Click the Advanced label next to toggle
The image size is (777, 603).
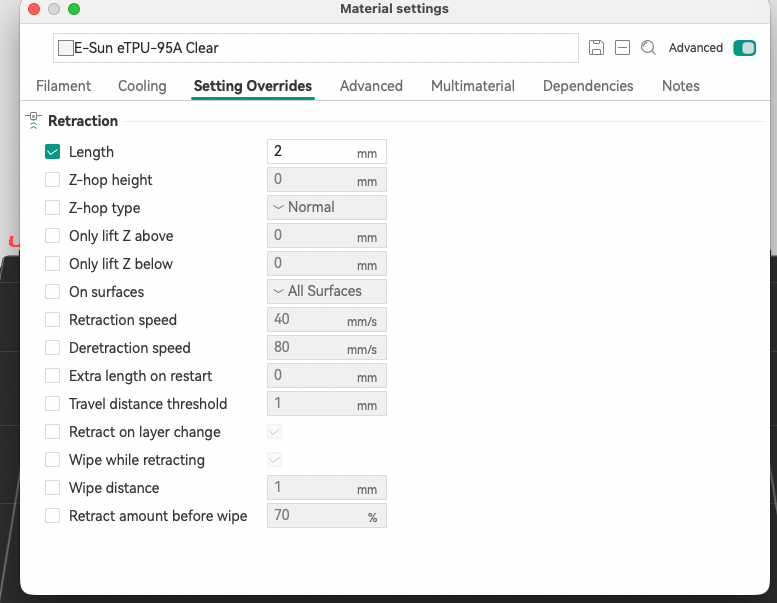tap(696, 48)
